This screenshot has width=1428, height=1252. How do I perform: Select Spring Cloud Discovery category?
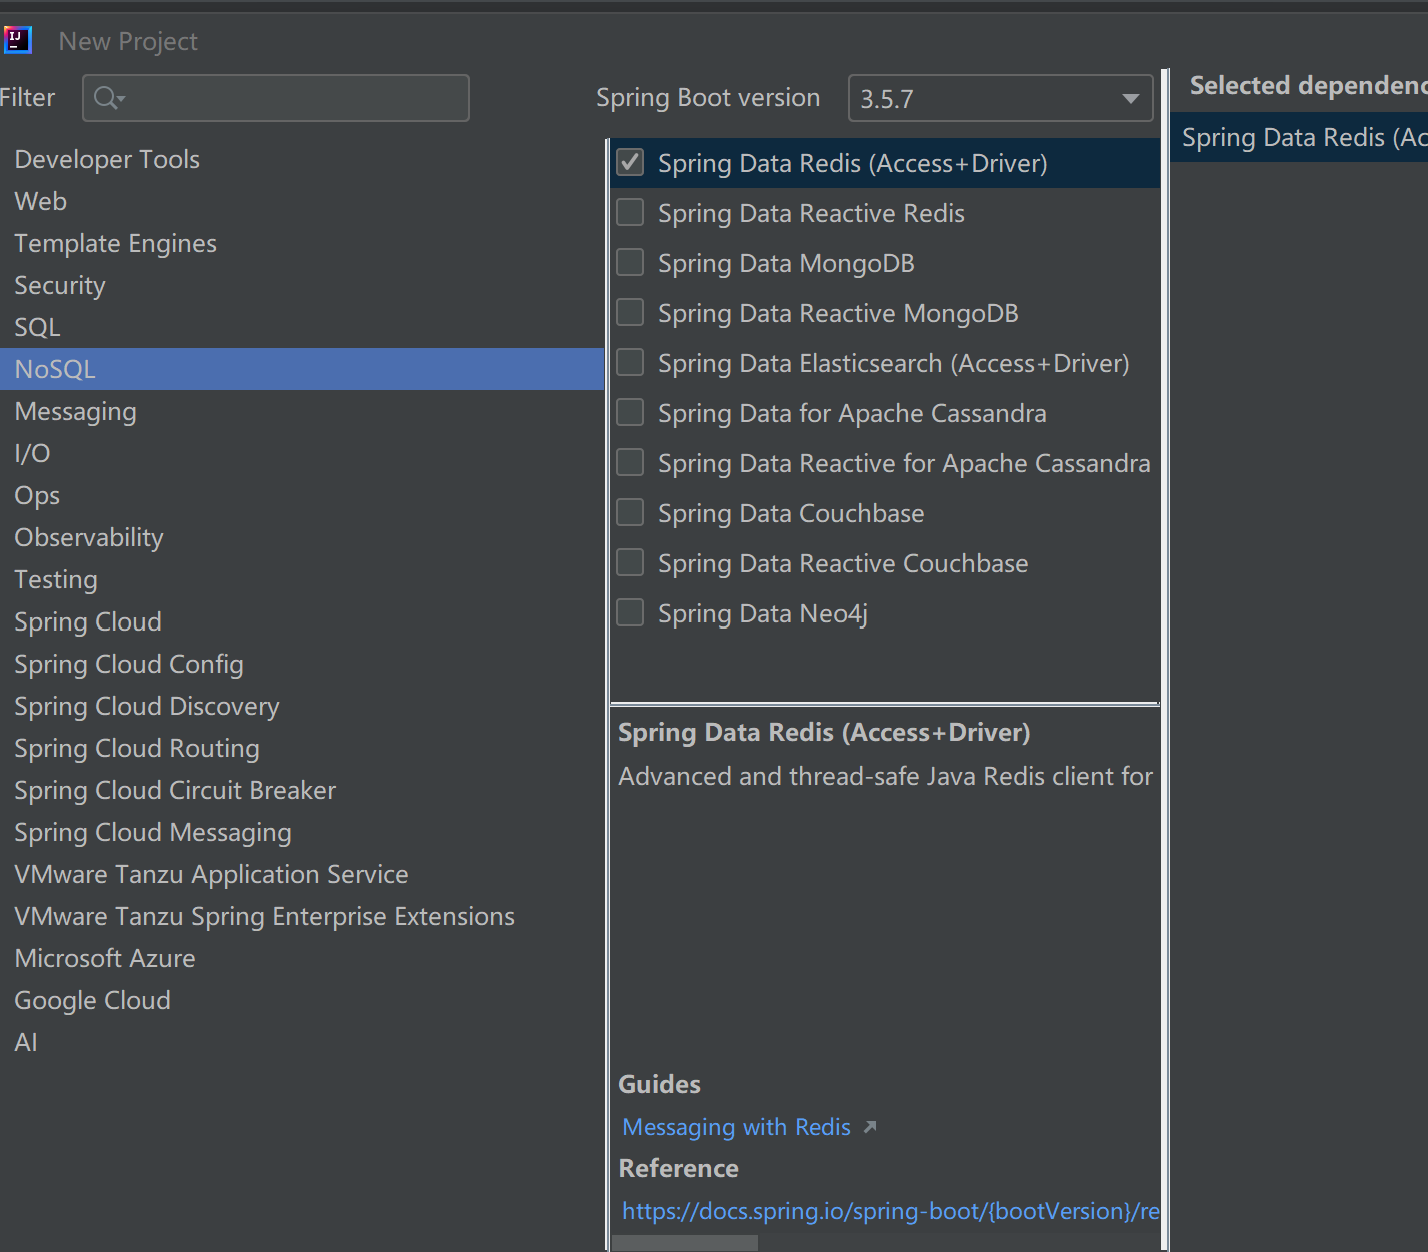pos(302,706)
